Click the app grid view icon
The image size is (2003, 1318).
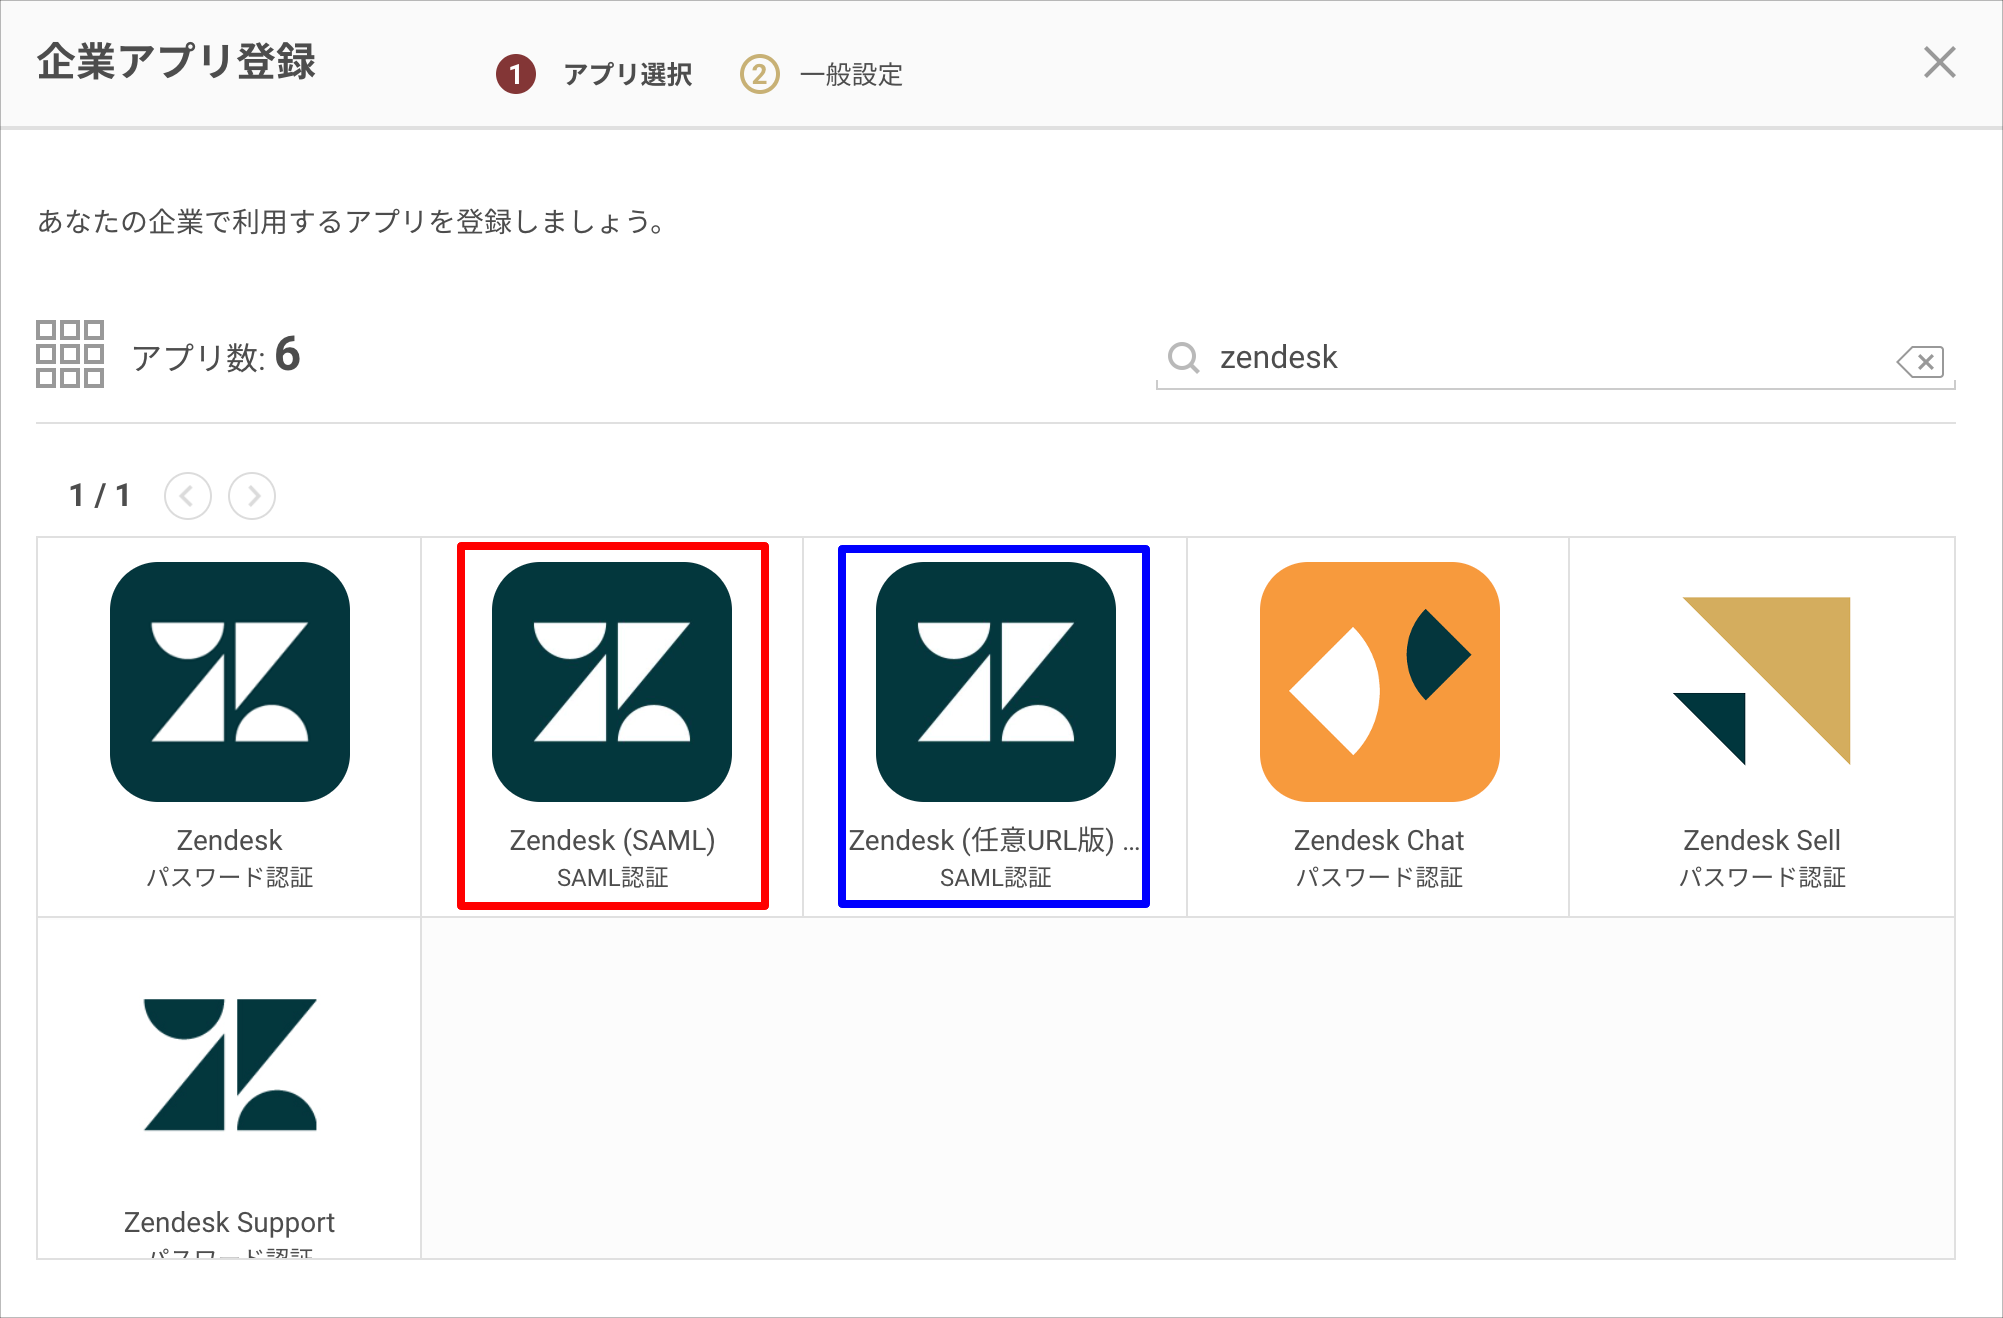[x=70, y=354]
